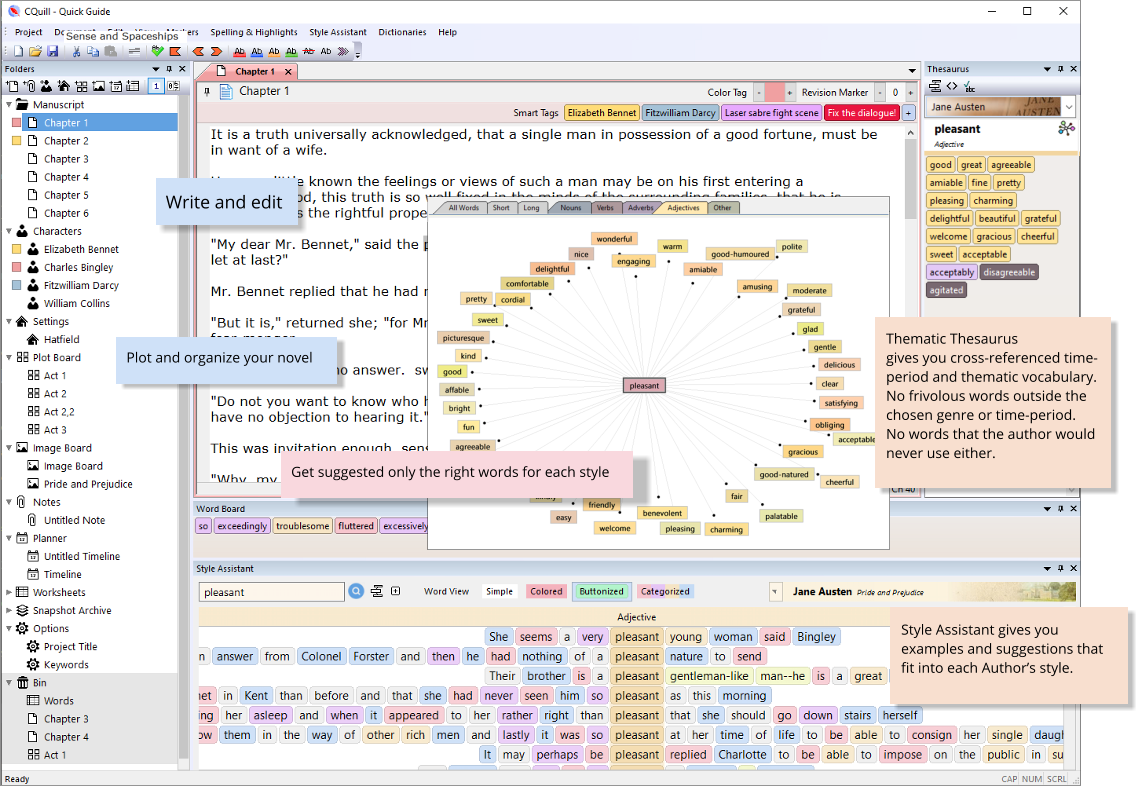Toggle the pin on the Thesaurus panel
The width and height of the screenshot is (1141, 786).
tap(1060, 69)
